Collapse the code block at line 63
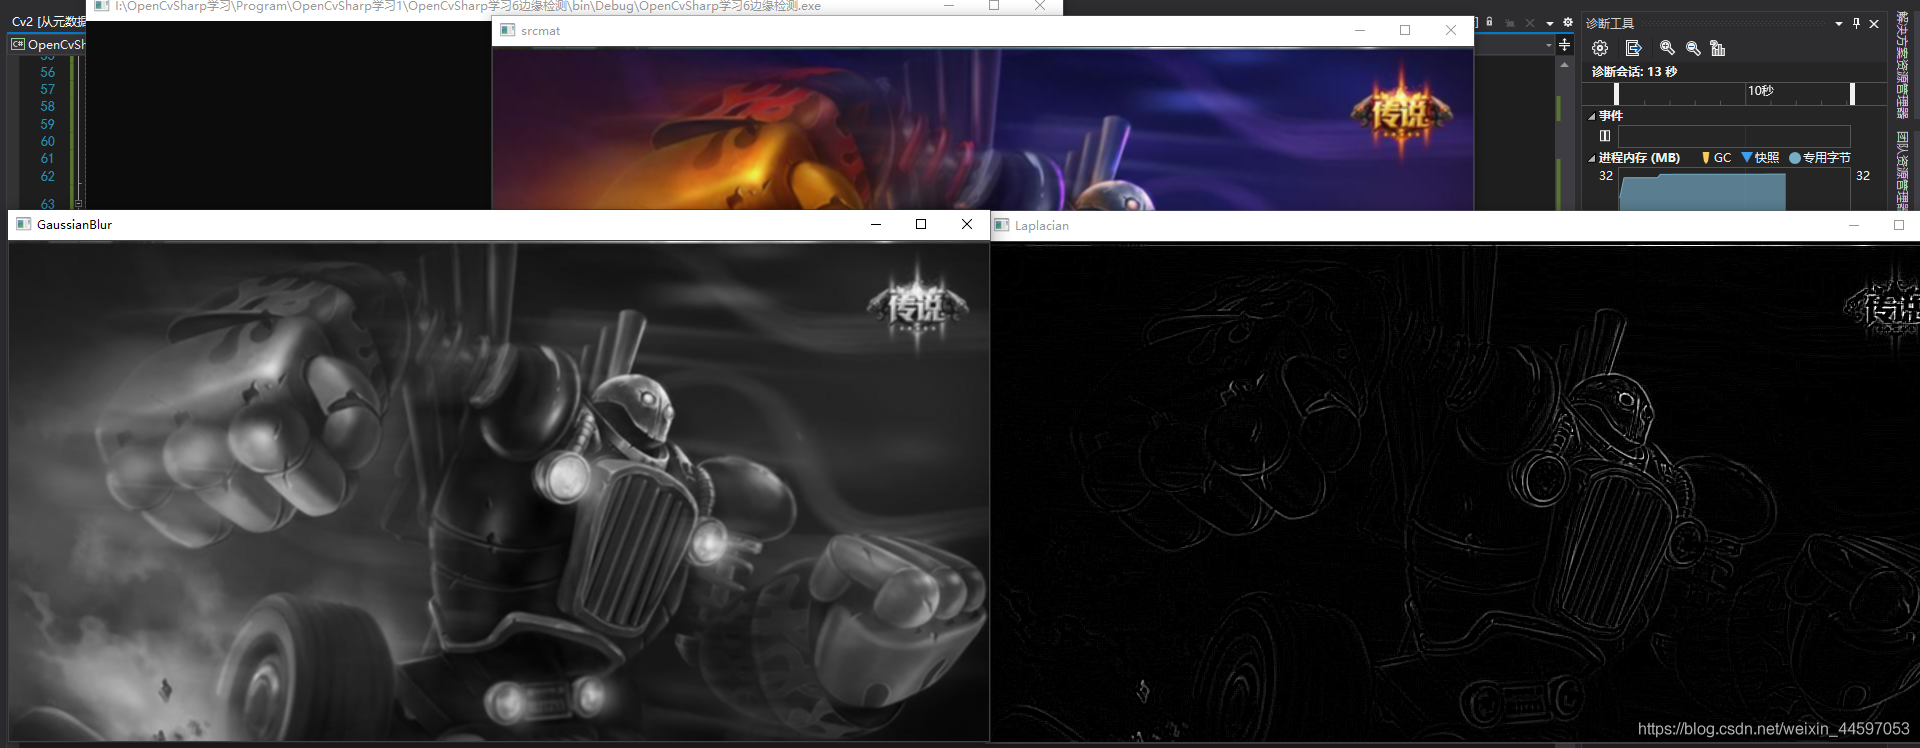1920x748 pixels. (x=78, y=203)
